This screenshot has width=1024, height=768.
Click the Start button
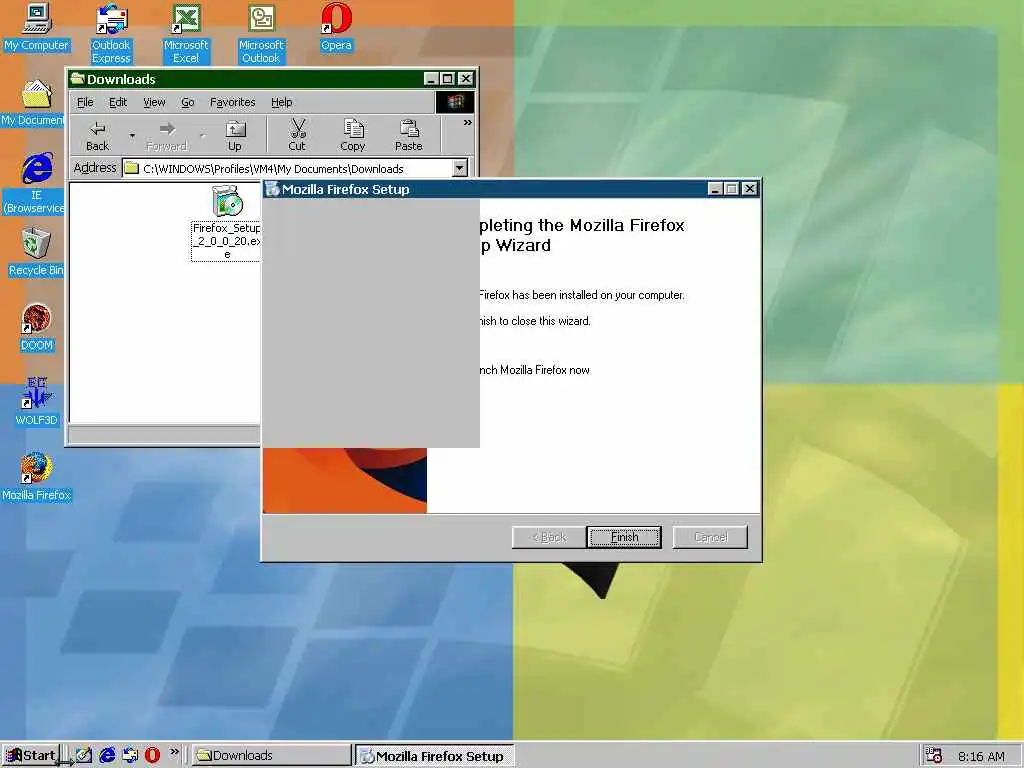click(31, 756)
